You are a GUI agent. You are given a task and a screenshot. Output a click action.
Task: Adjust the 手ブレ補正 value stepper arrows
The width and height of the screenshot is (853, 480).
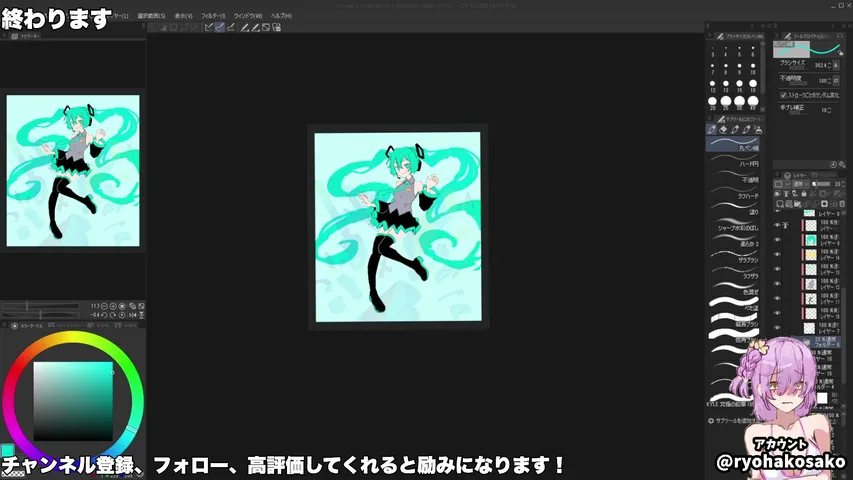click(829, 110)
